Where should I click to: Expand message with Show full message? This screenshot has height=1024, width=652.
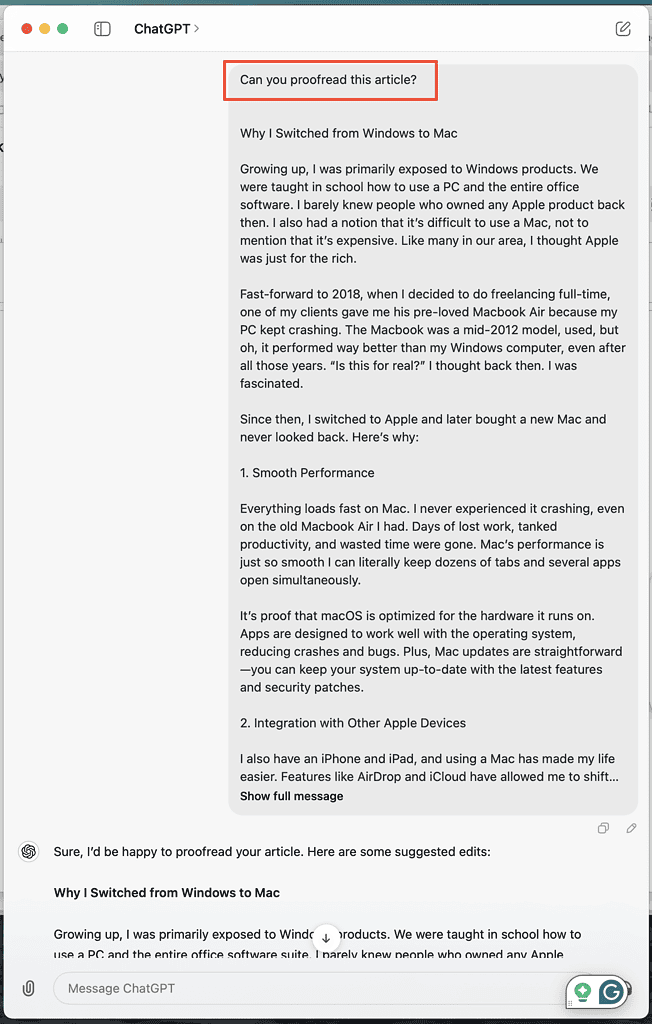tap(291, 796)
